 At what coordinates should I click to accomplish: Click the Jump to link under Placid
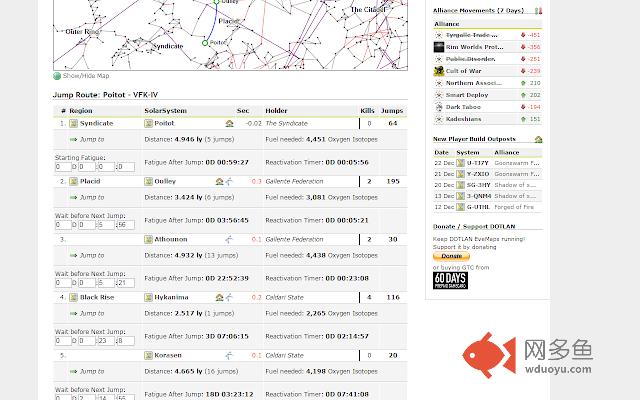tap(91, 197)
